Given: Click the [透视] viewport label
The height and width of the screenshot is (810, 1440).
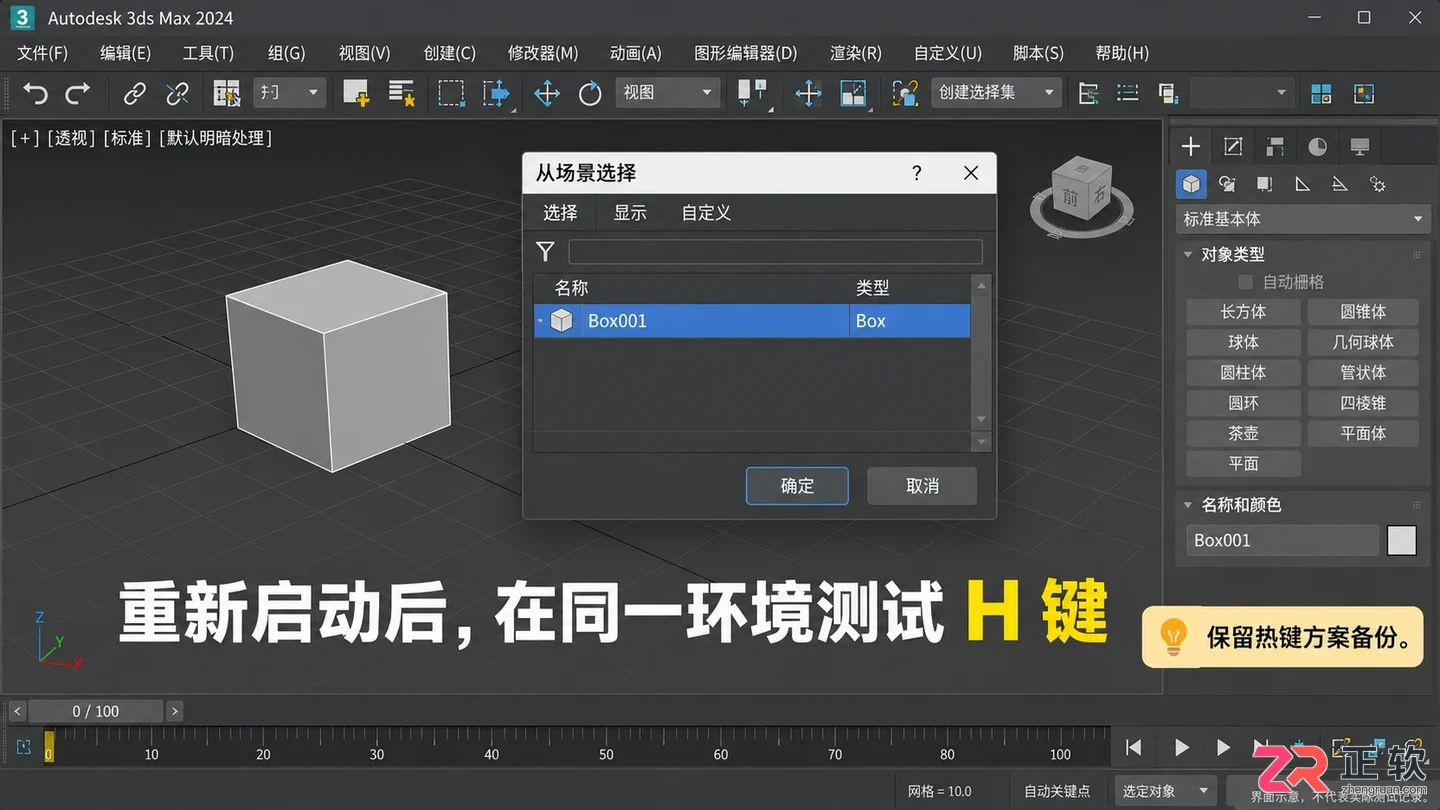Looking at the screenshot, I should coord(71,138).
